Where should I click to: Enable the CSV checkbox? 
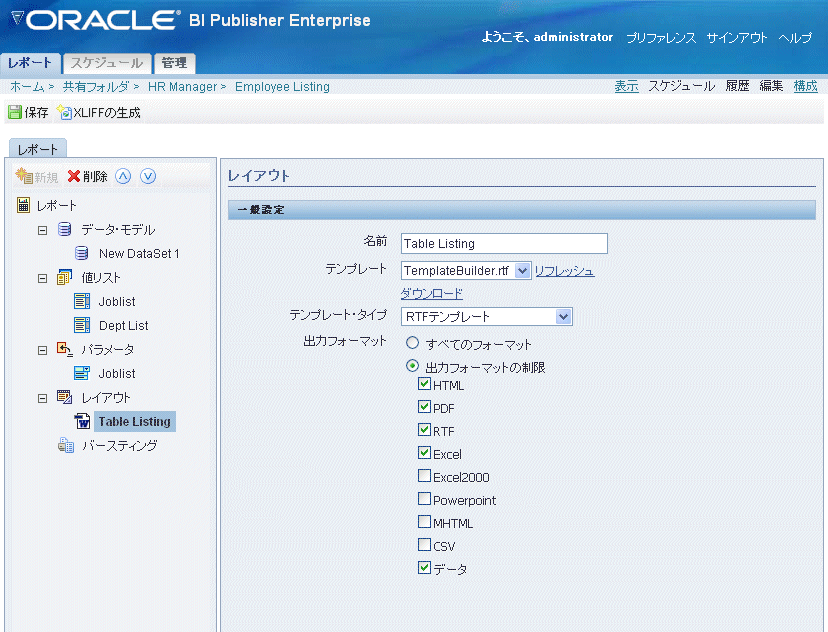pyautogui.click(x=424, y=544)
